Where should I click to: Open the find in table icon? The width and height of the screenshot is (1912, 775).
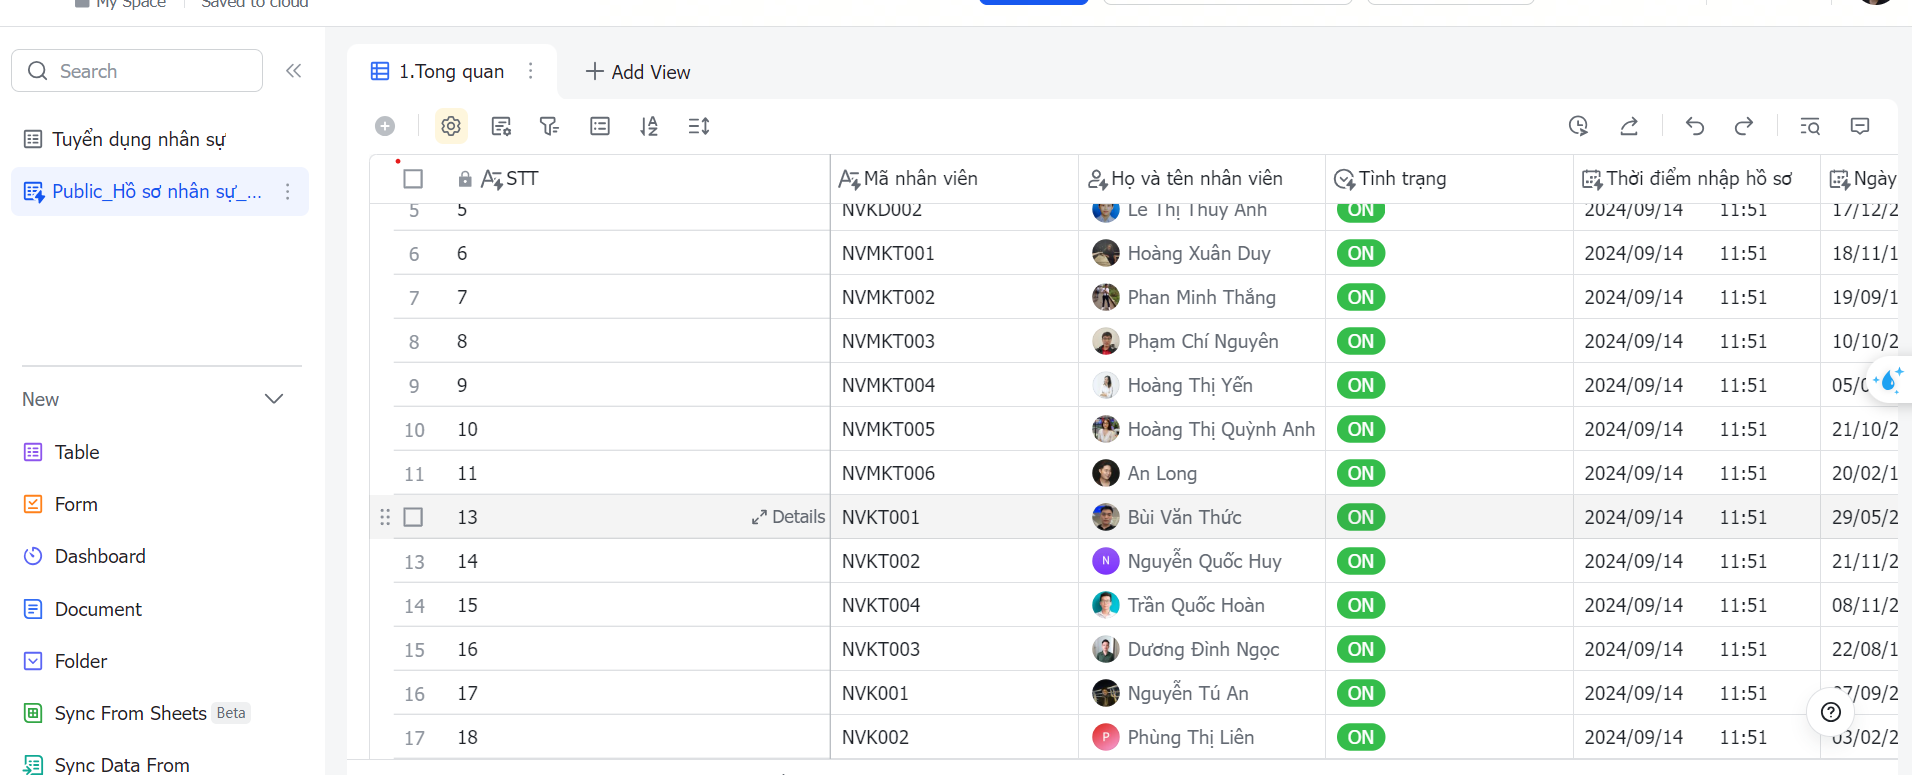pos(1810,126)
